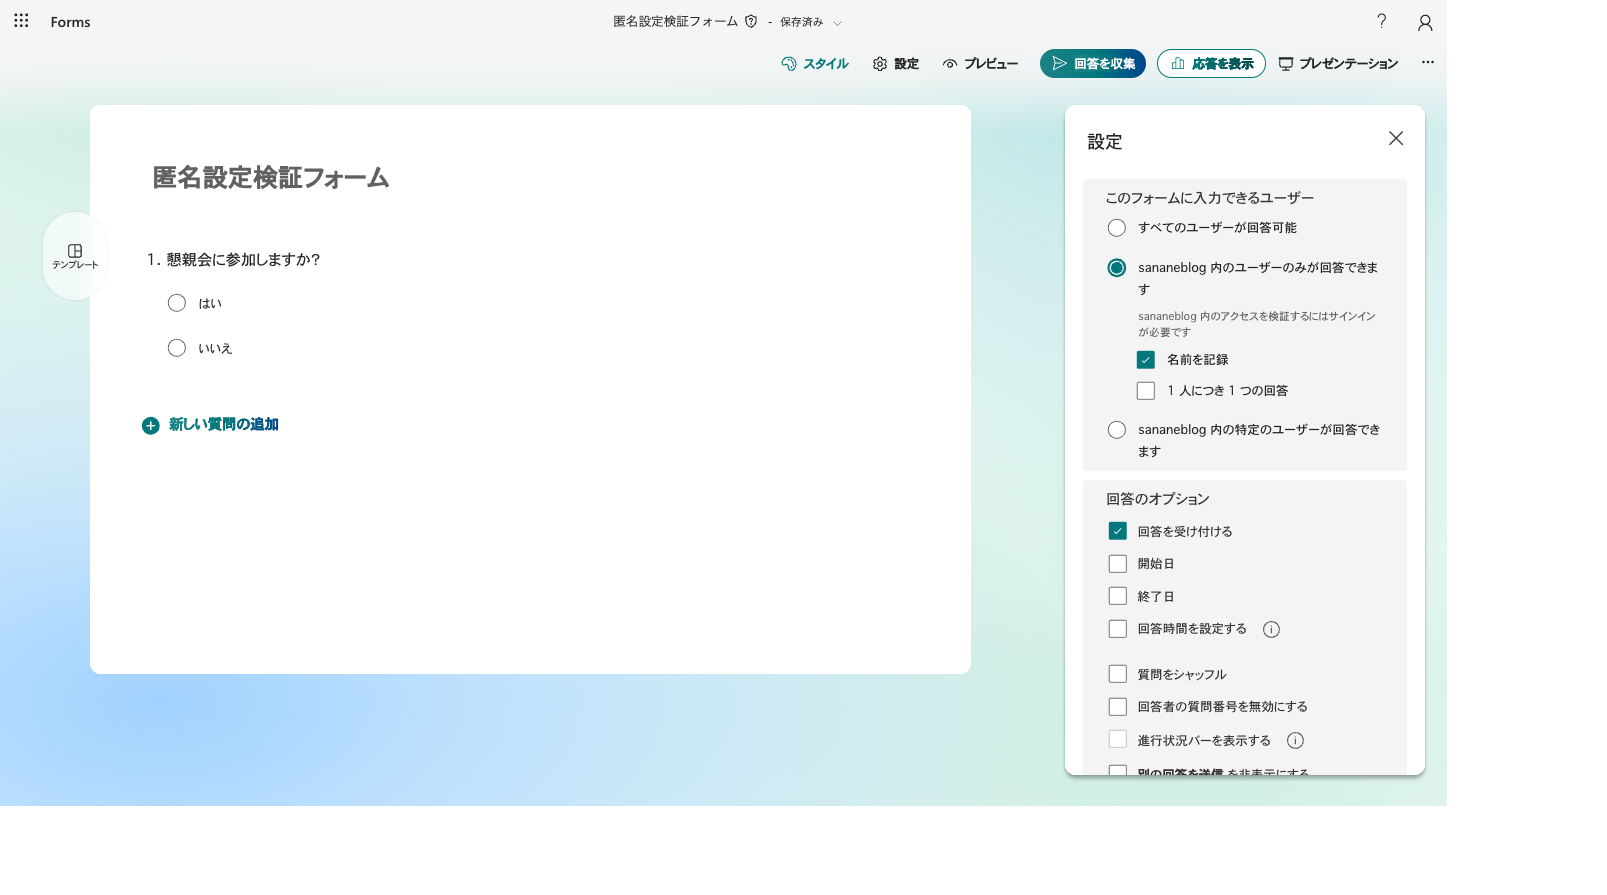
Task: Enable the 開始日 checkbox
Action: click(x=1118, y=564)
